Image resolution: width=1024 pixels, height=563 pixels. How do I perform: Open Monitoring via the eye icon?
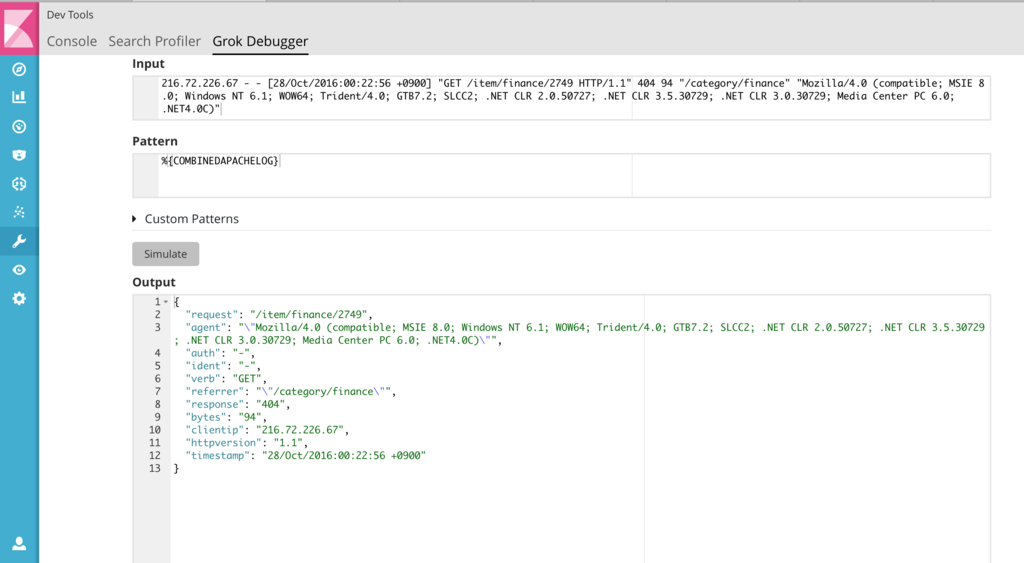point(19,270)
